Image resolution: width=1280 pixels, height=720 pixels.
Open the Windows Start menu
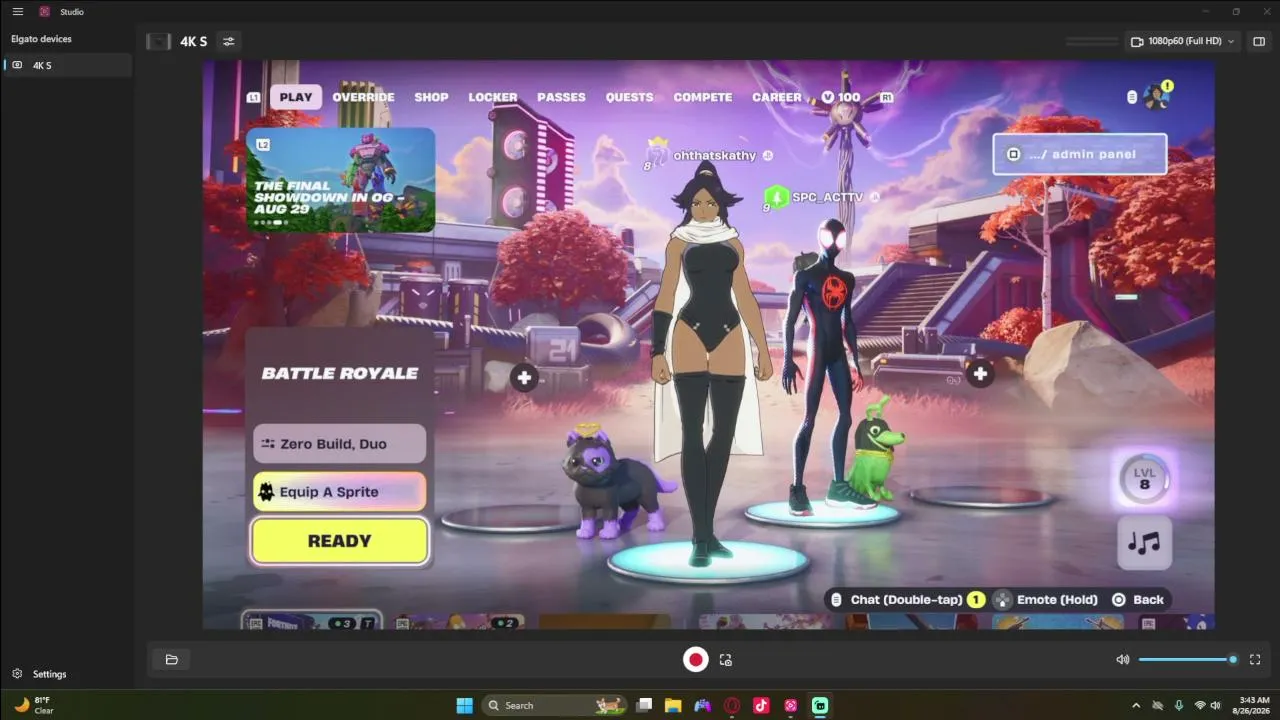tap(465, 705)
